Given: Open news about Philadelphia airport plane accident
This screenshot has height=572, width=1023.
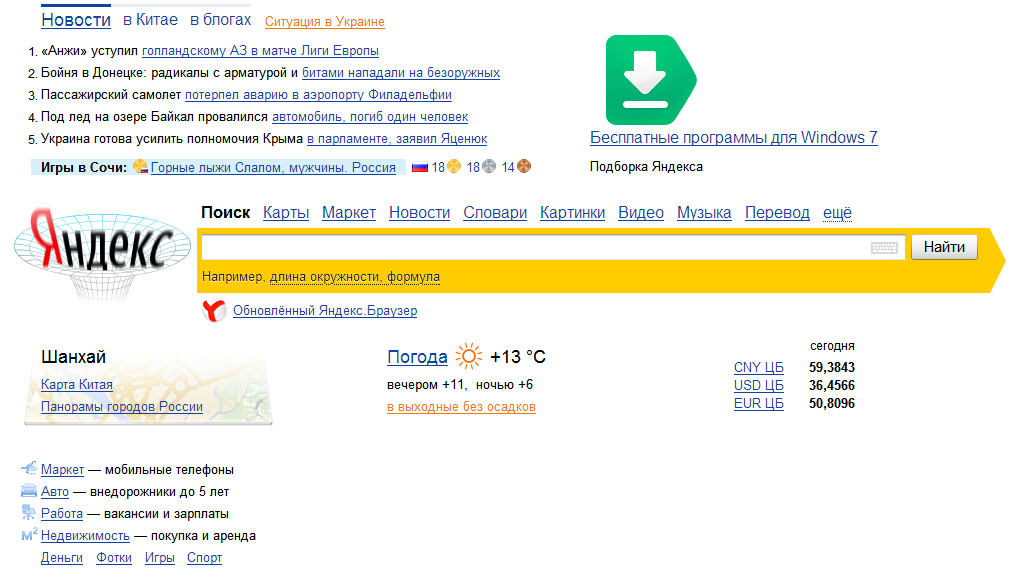Looking at the screenshot, I should point(318,95).
